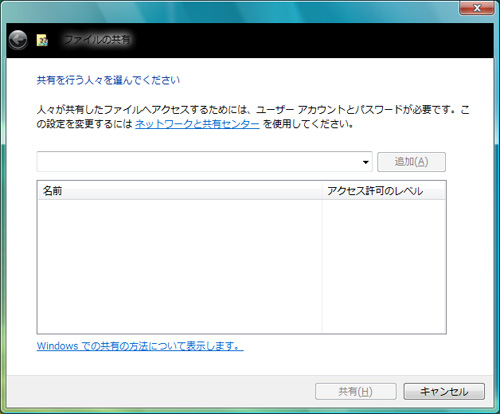Expand the user selection dropdown arrow
The height and width of the screenshot is (414, 500).
[366, 162]
